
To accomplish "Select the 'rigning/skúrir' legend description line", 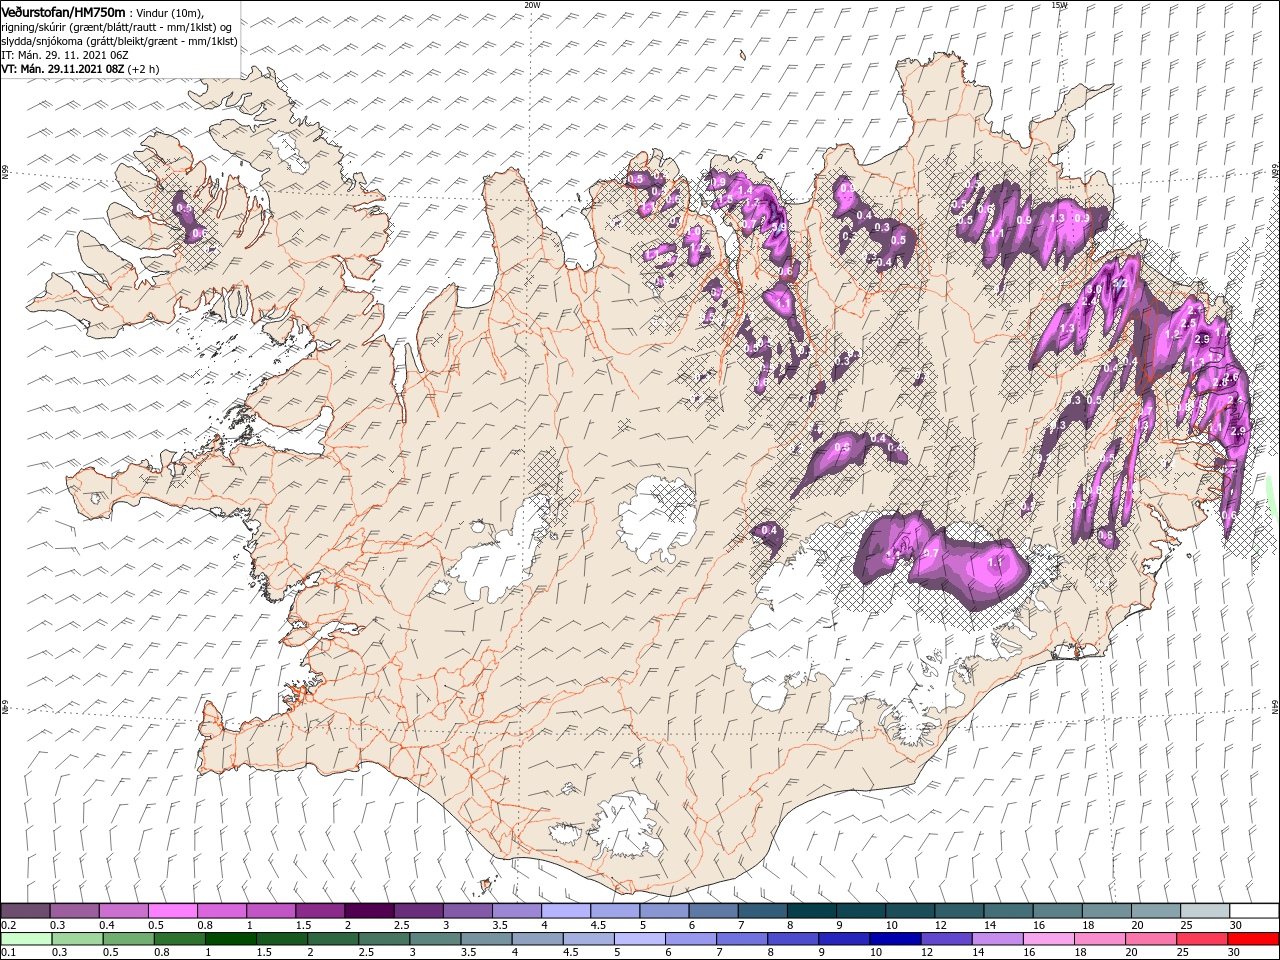I will (116, 27).
